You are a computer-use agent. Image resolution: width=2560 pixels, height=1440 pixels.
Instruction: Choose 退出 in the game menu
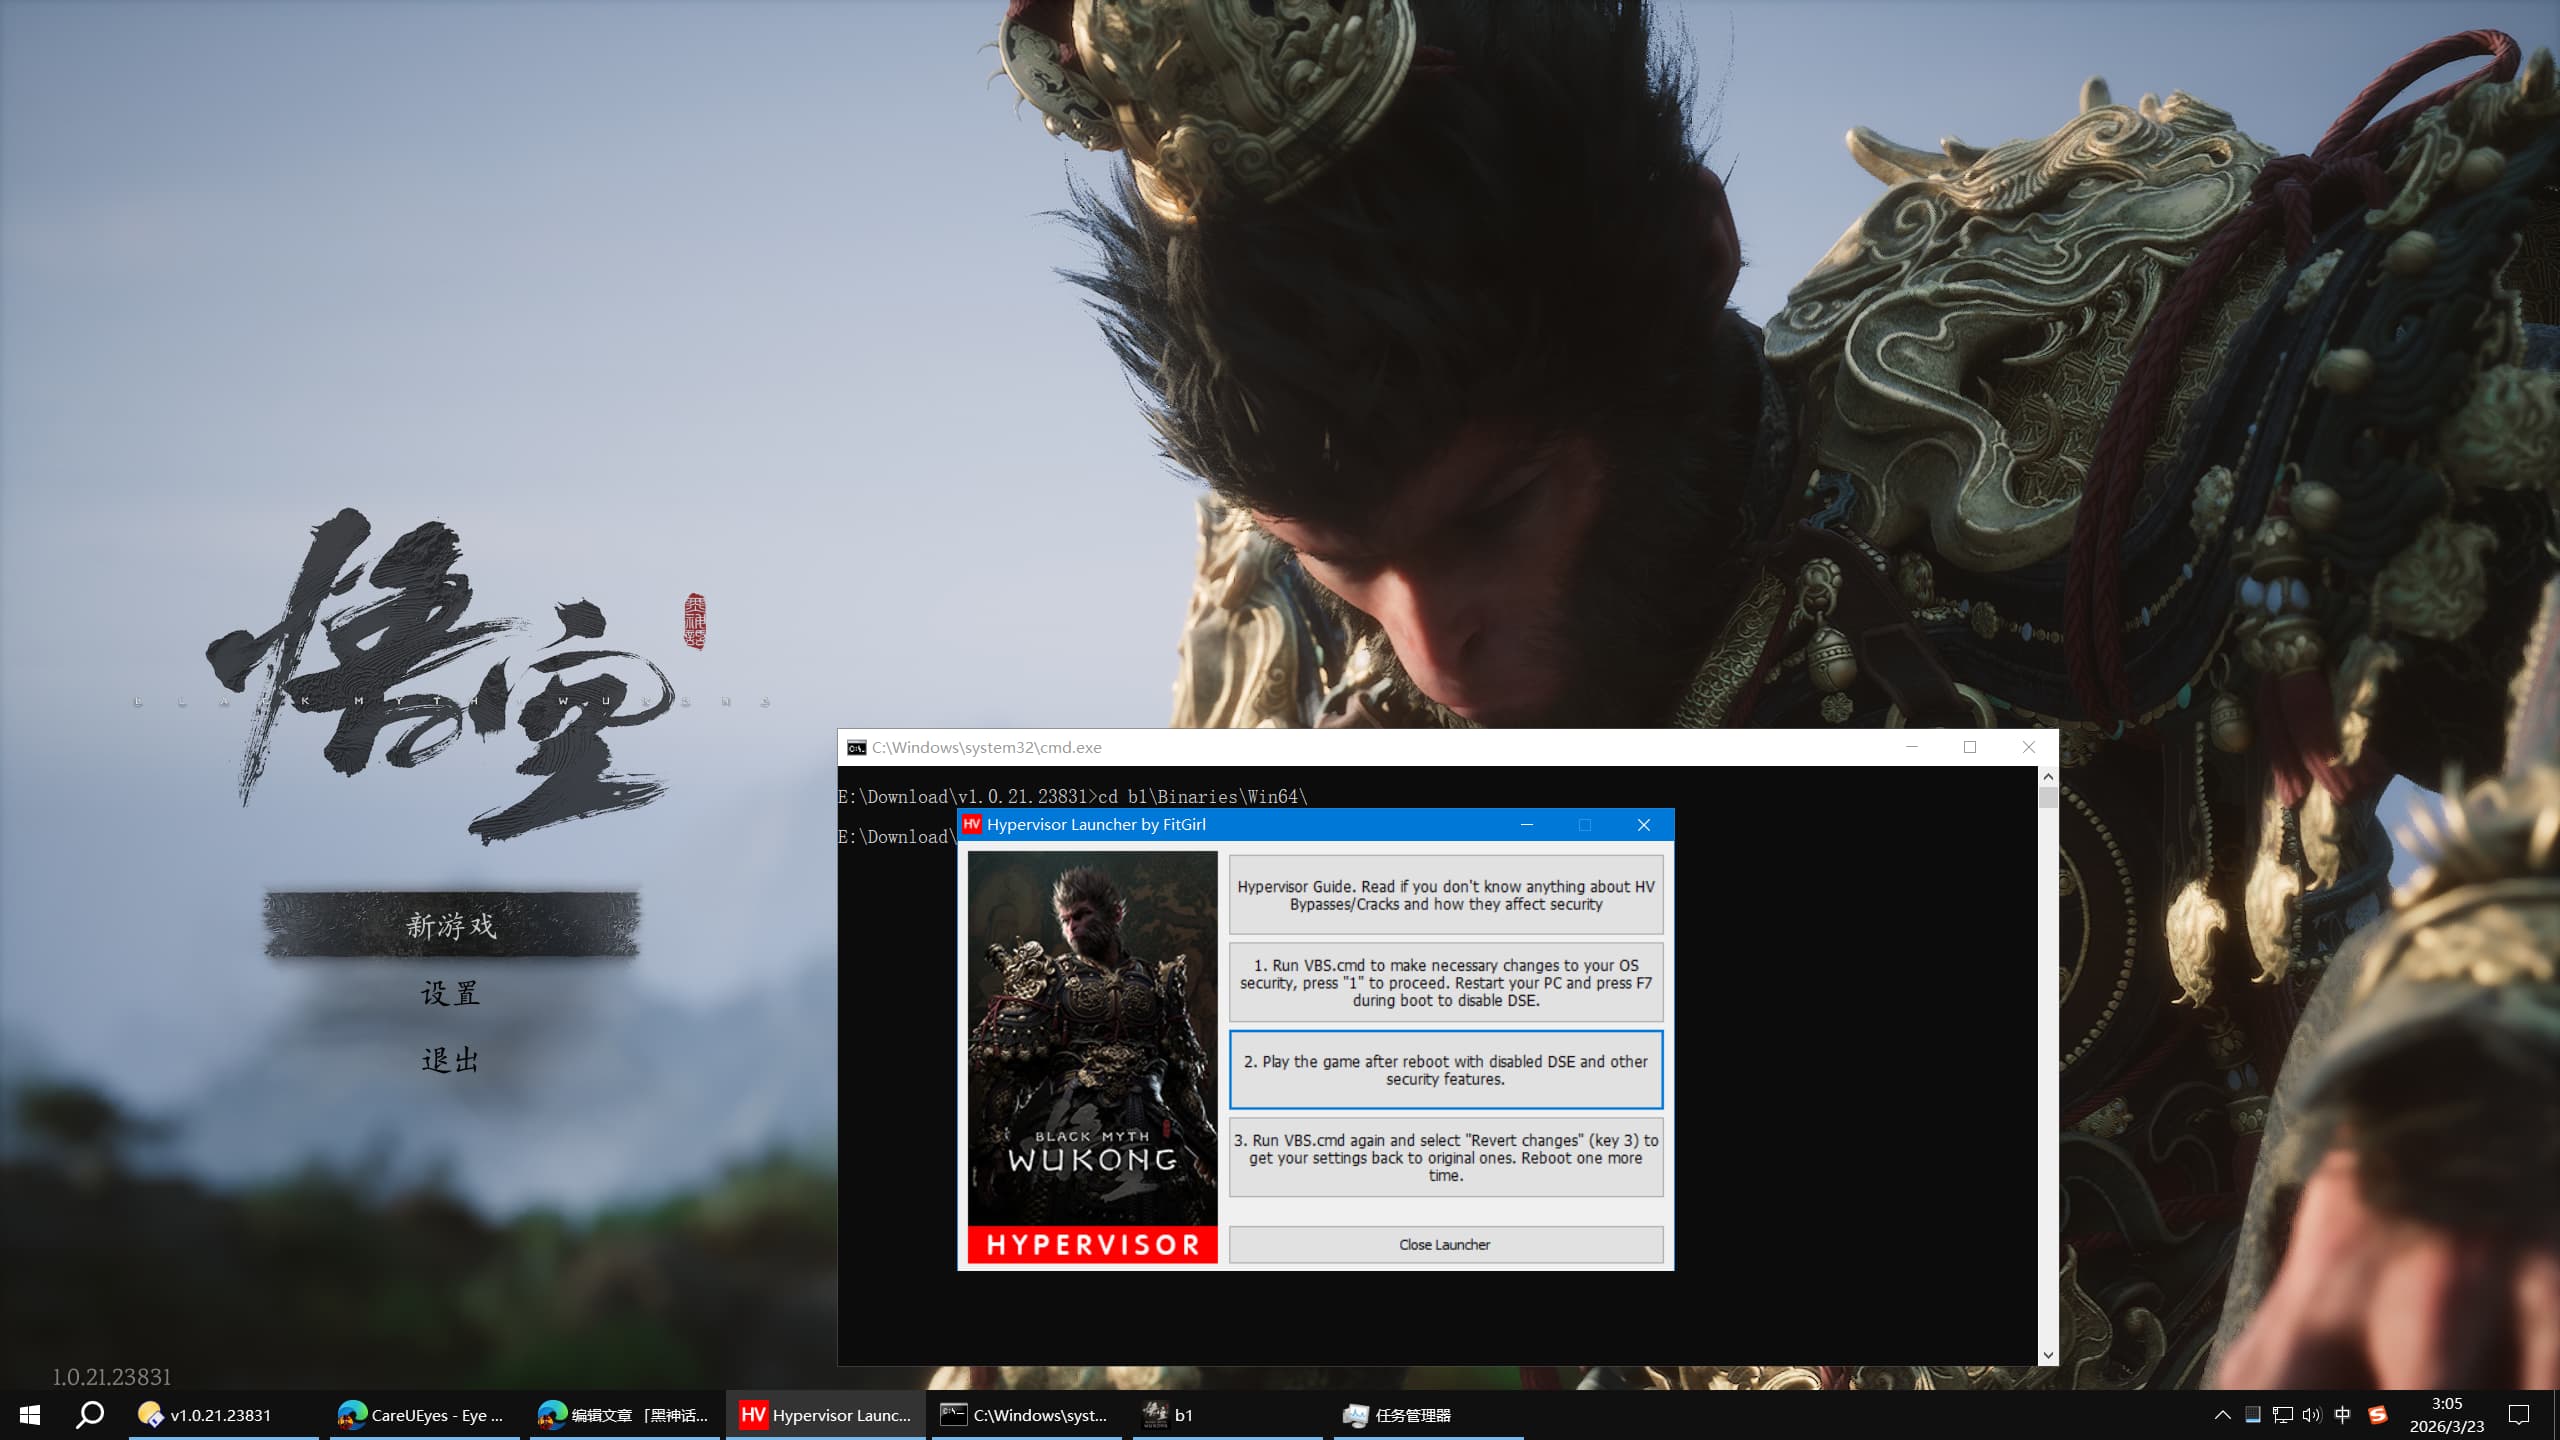pyautogui.click(x=451, y=1060)
